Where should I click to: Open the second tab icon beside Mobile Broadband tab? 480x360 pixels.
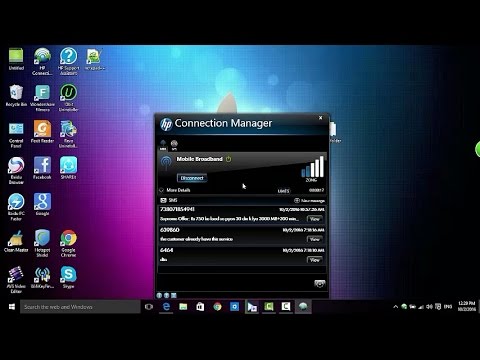pos(174,145)
